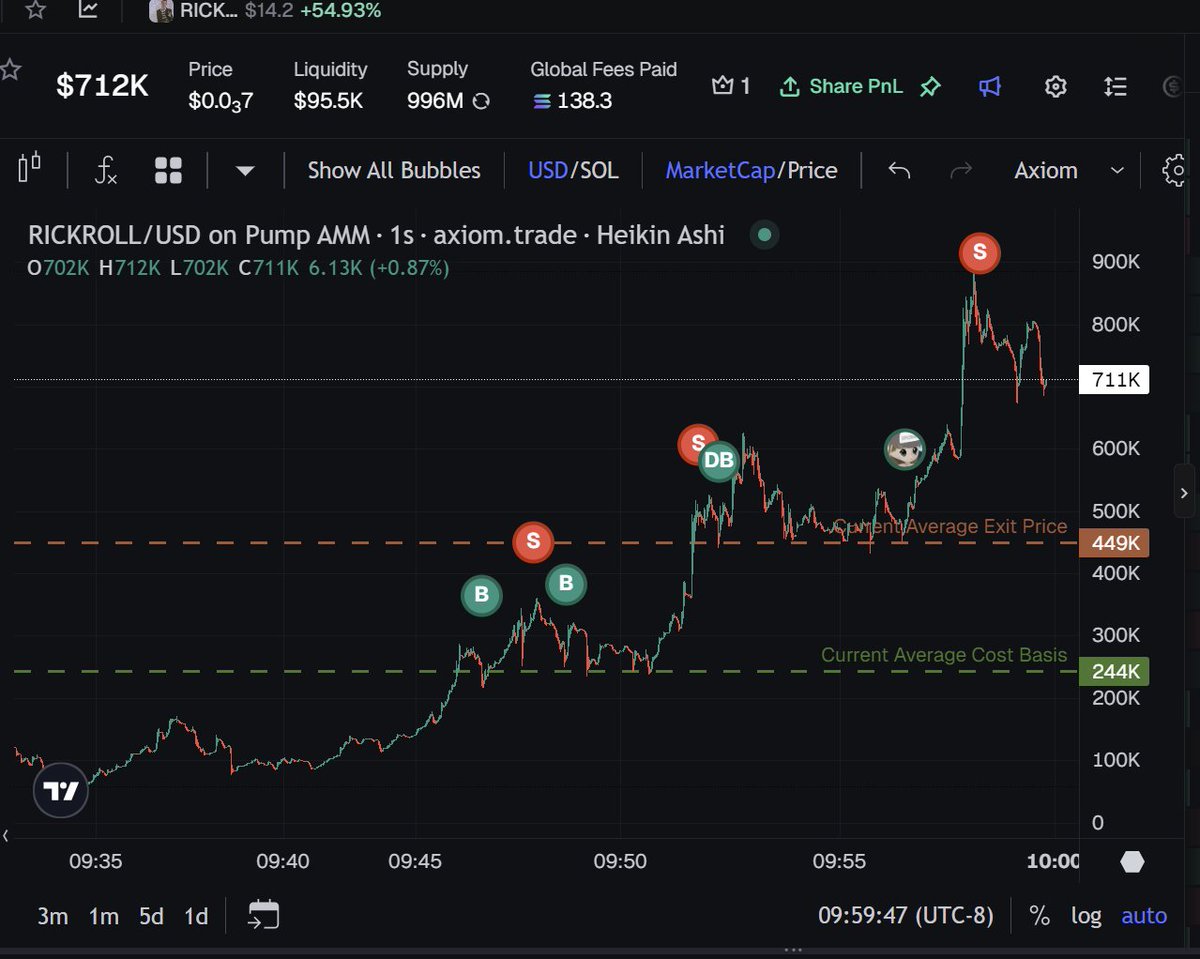Open the line chart icon in top bar
1200x959 pixels.
click(x=89, y=10)
